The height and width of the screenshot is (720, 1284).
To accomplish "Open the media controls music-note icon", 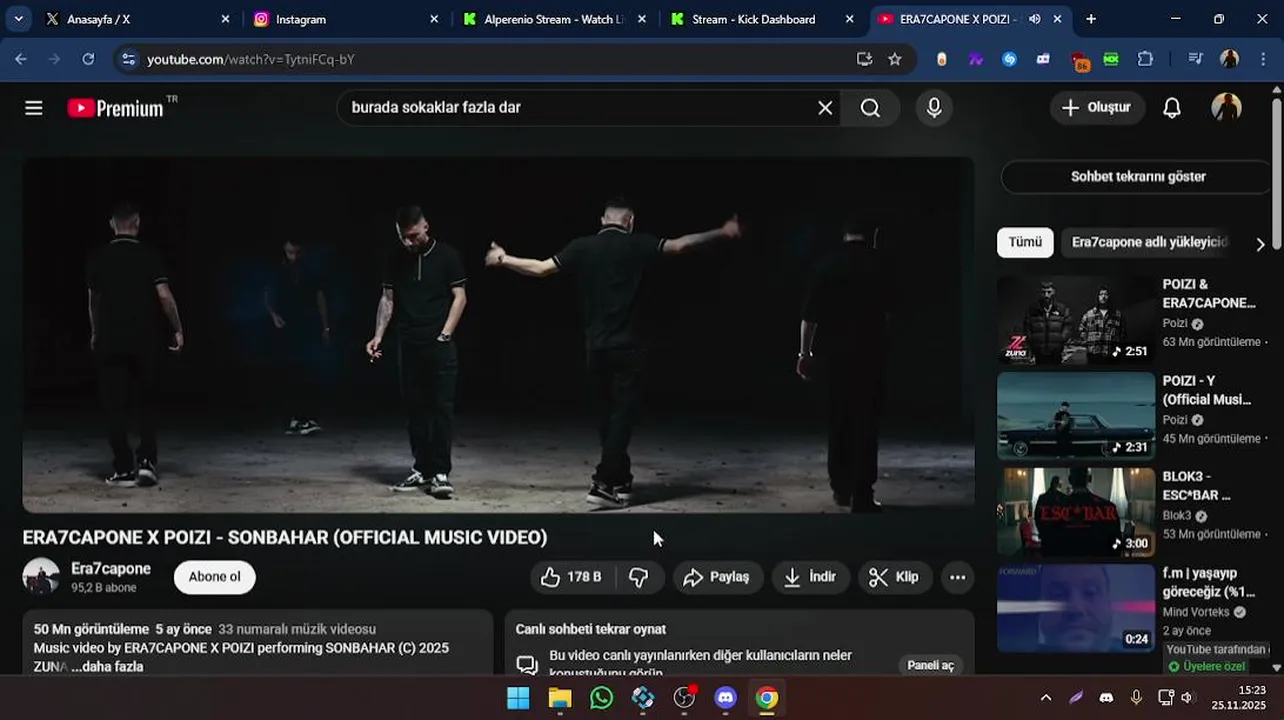I will 1195,60.
